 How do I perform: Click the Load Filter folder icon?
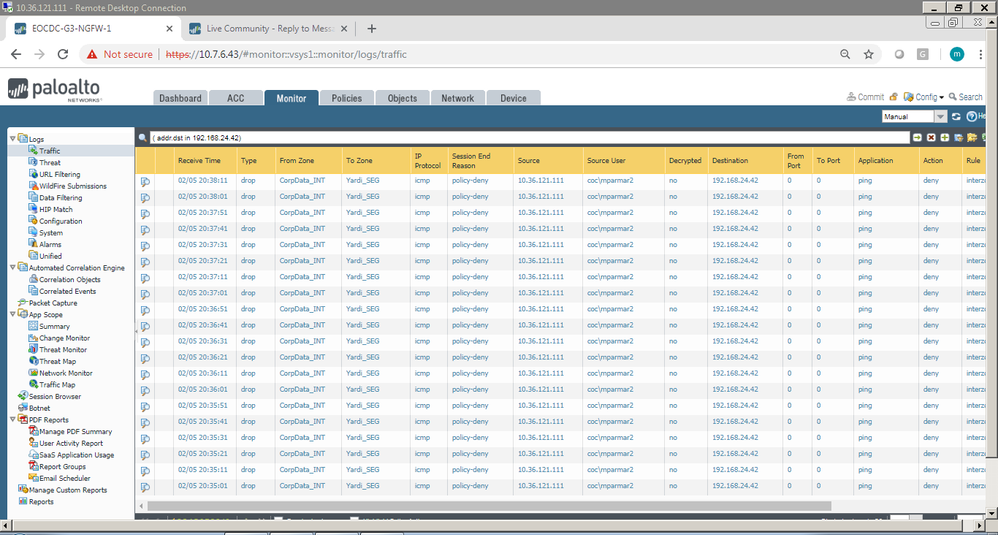pos(971,137)
